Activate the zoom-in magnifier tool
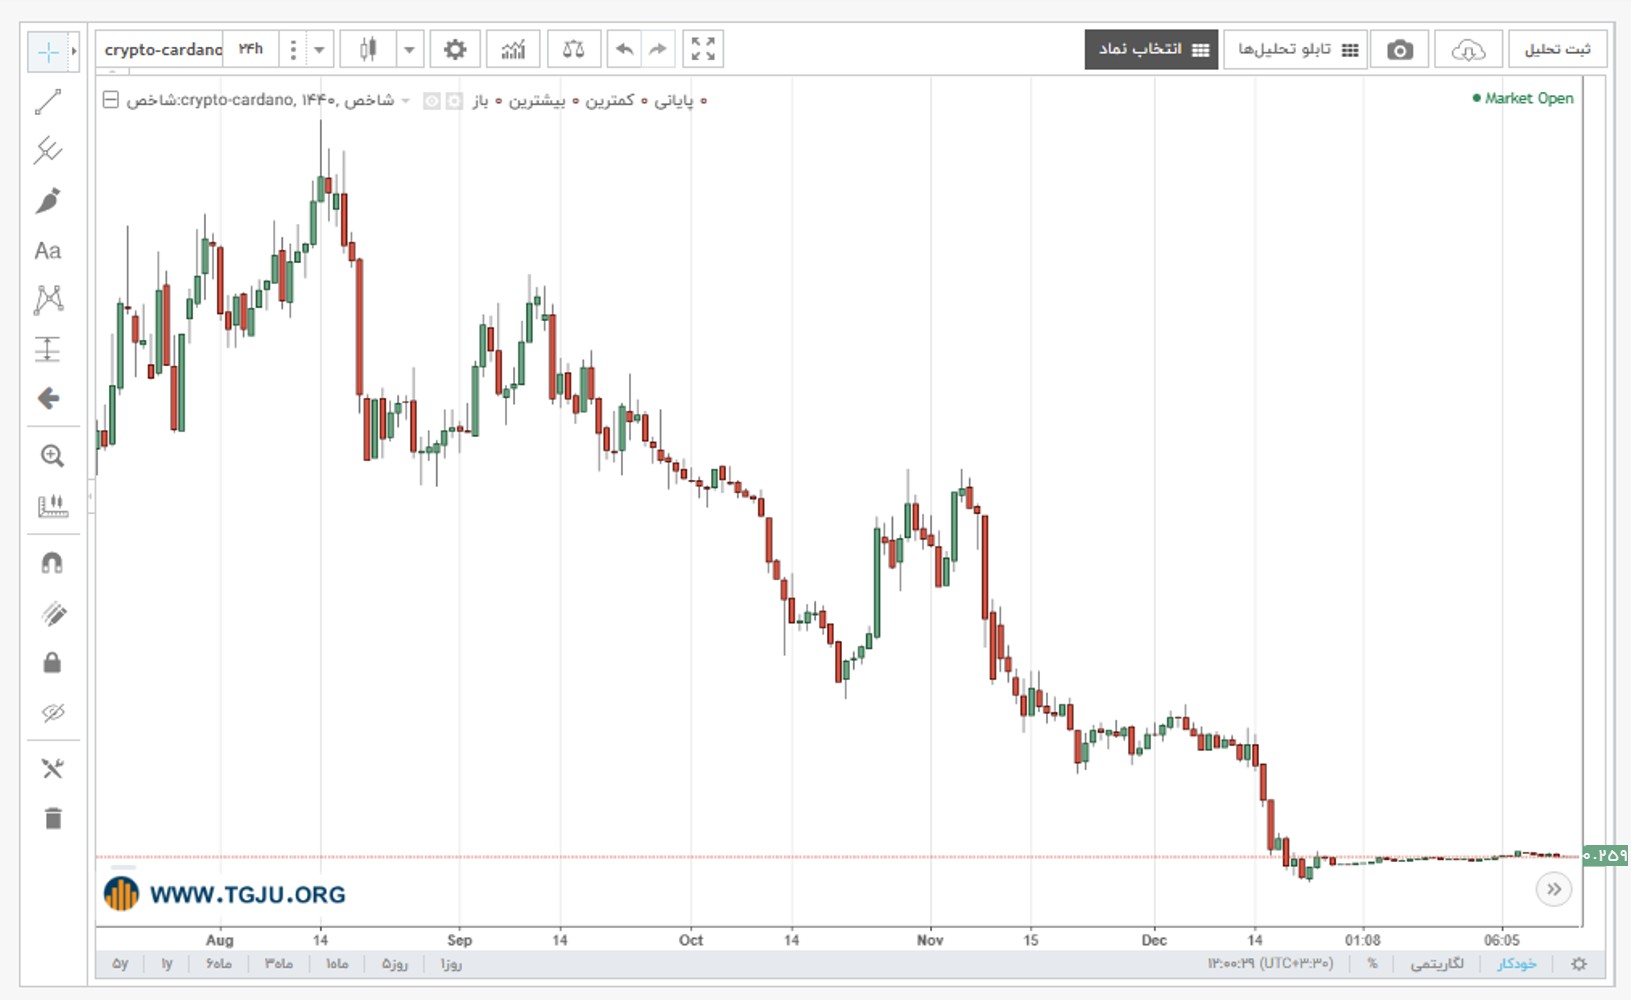 click(52, 456)
